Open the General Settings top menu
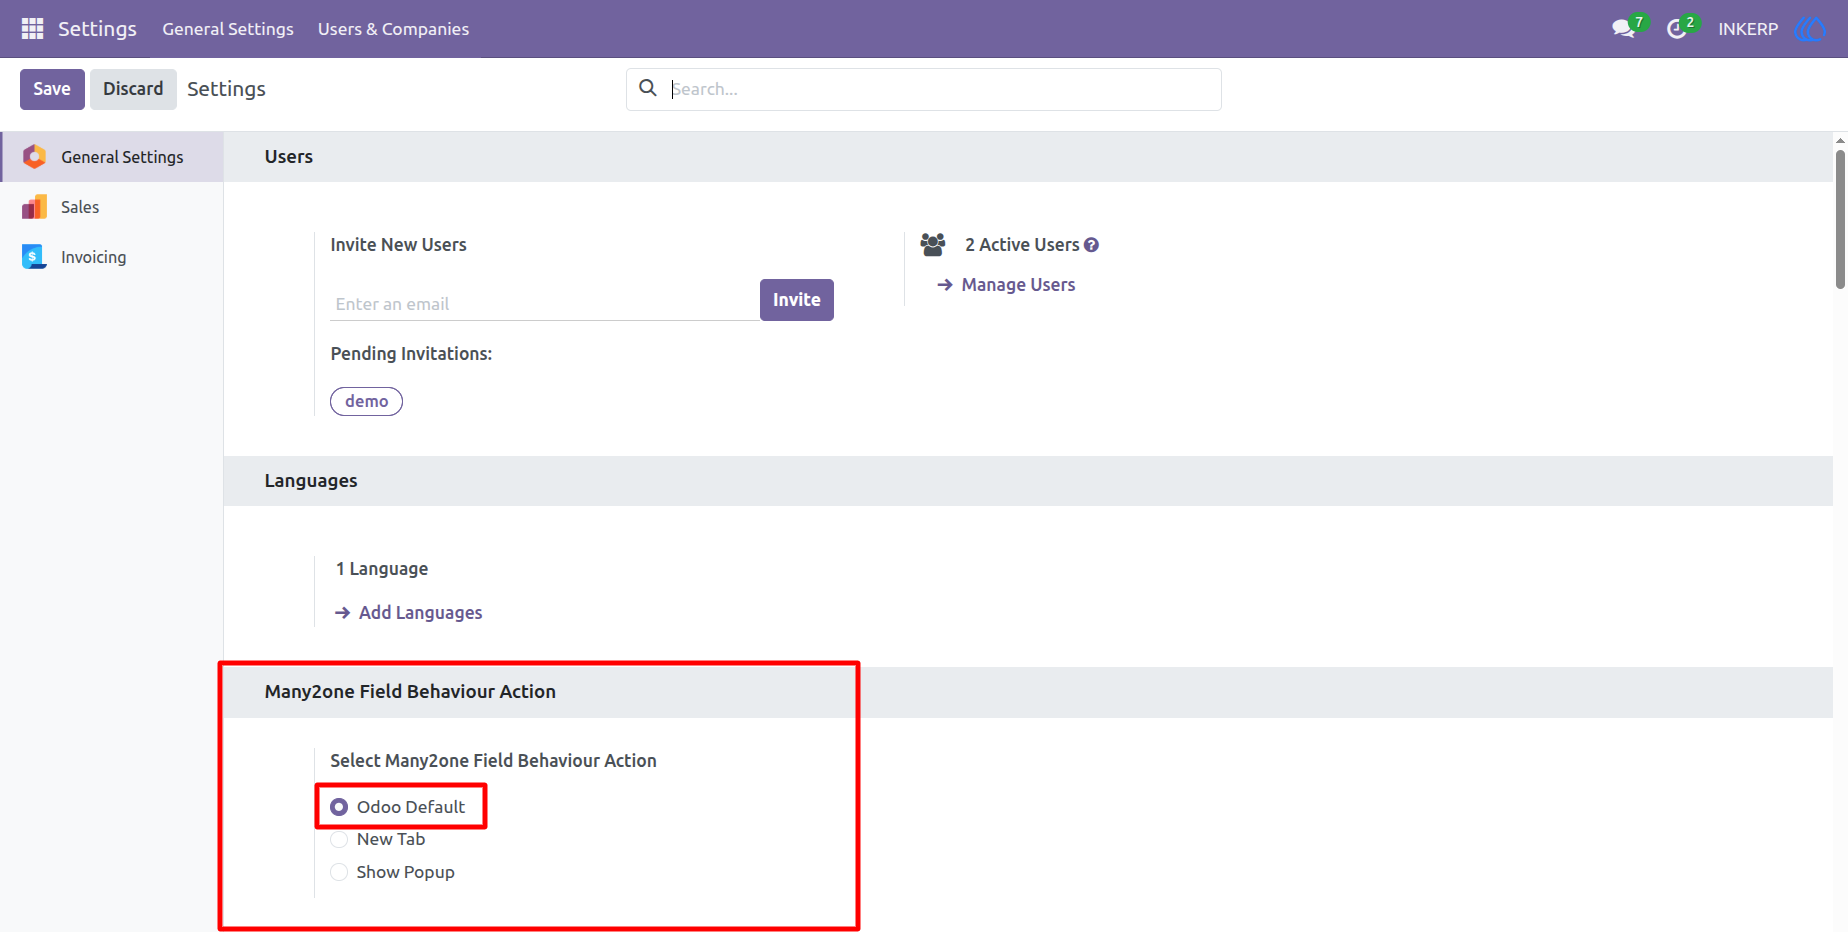This screenshot has height=932, width=1848. click(x=228, y=29)
